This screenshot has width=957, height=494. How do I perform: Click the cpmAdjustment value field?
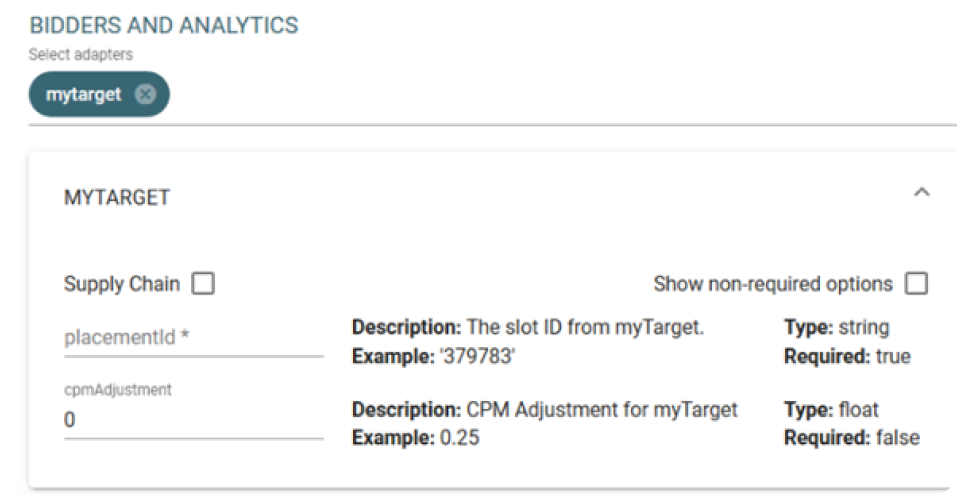tap(193, 420)
